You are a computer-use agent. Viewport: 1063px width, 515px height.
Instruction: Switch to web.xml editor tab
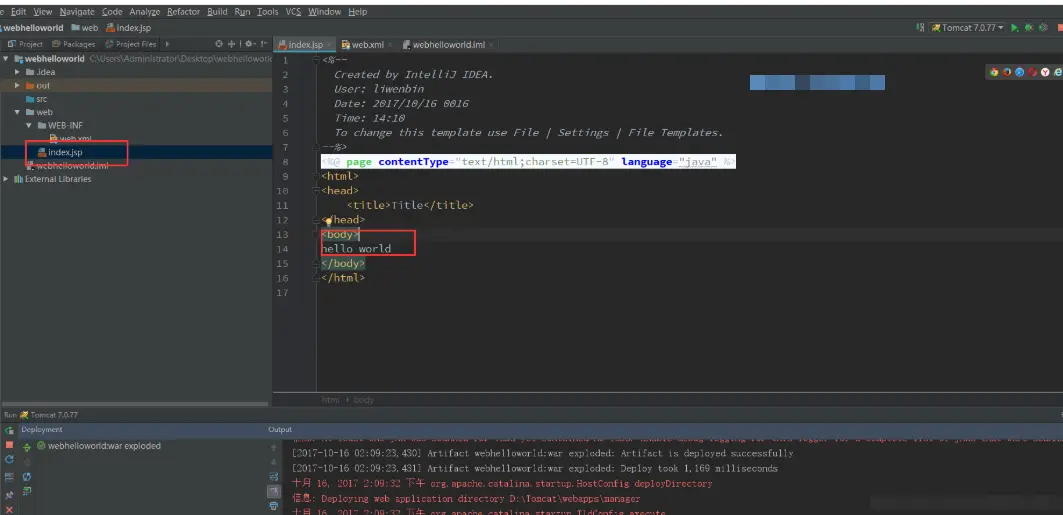367,45
